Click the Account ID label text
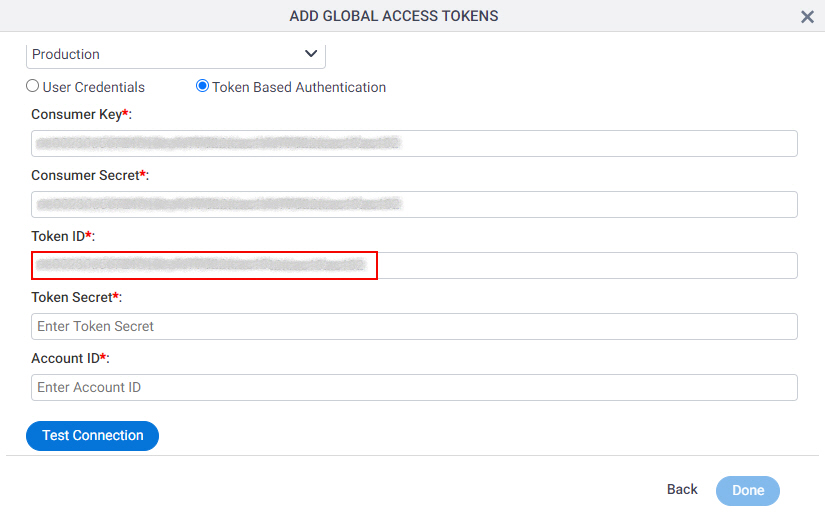 pos(71,358)
